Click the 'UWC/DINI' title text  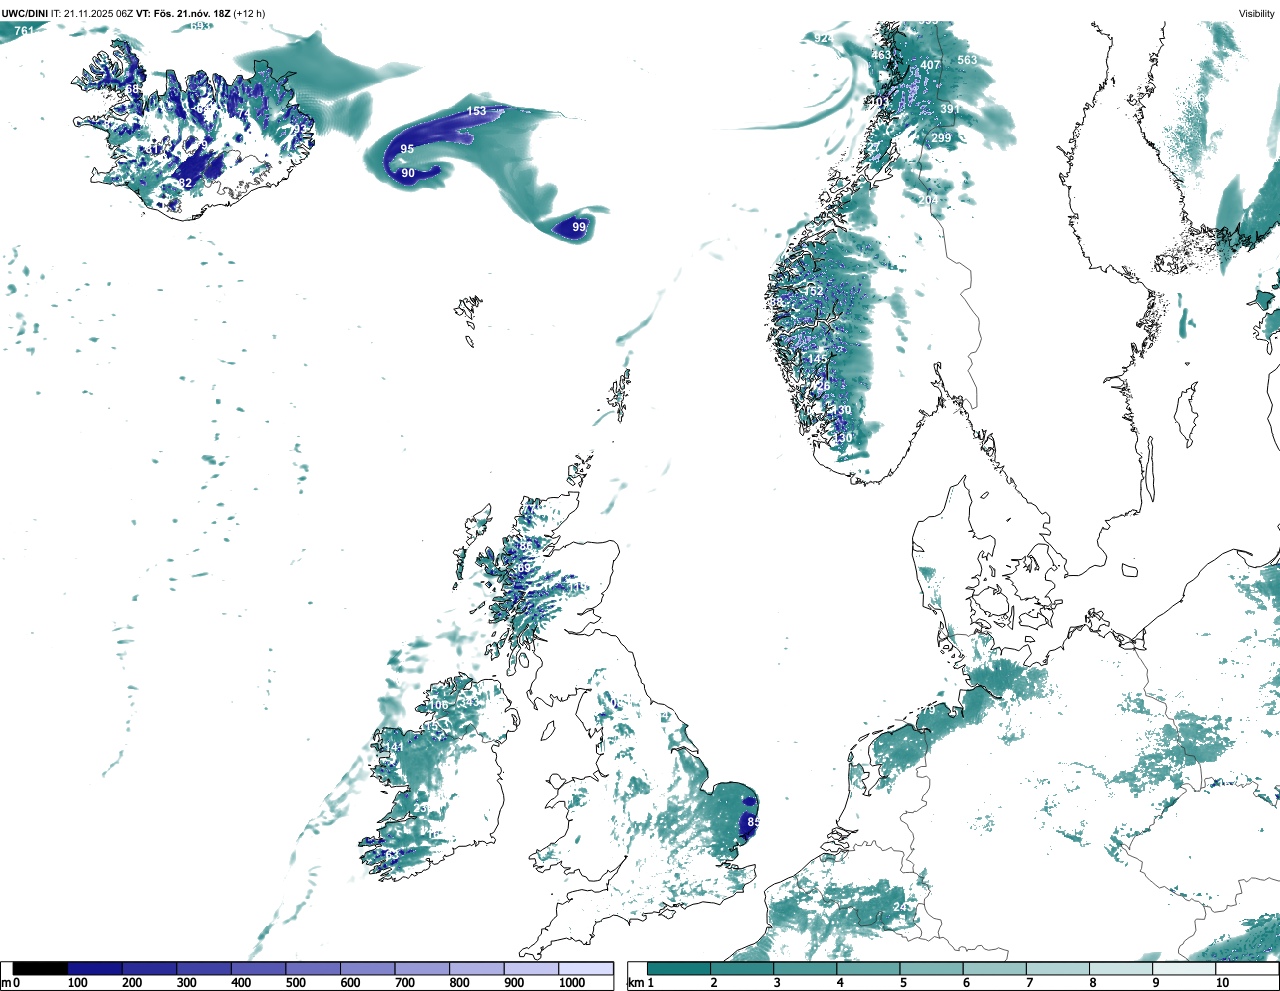point(24,13)
